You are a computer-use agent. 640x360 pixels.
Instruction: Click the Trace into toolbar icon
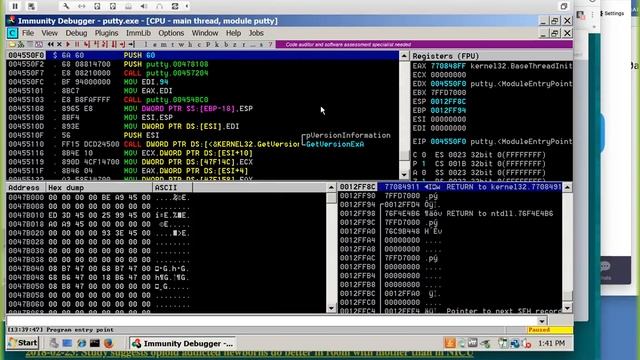[x=106, y=44]
